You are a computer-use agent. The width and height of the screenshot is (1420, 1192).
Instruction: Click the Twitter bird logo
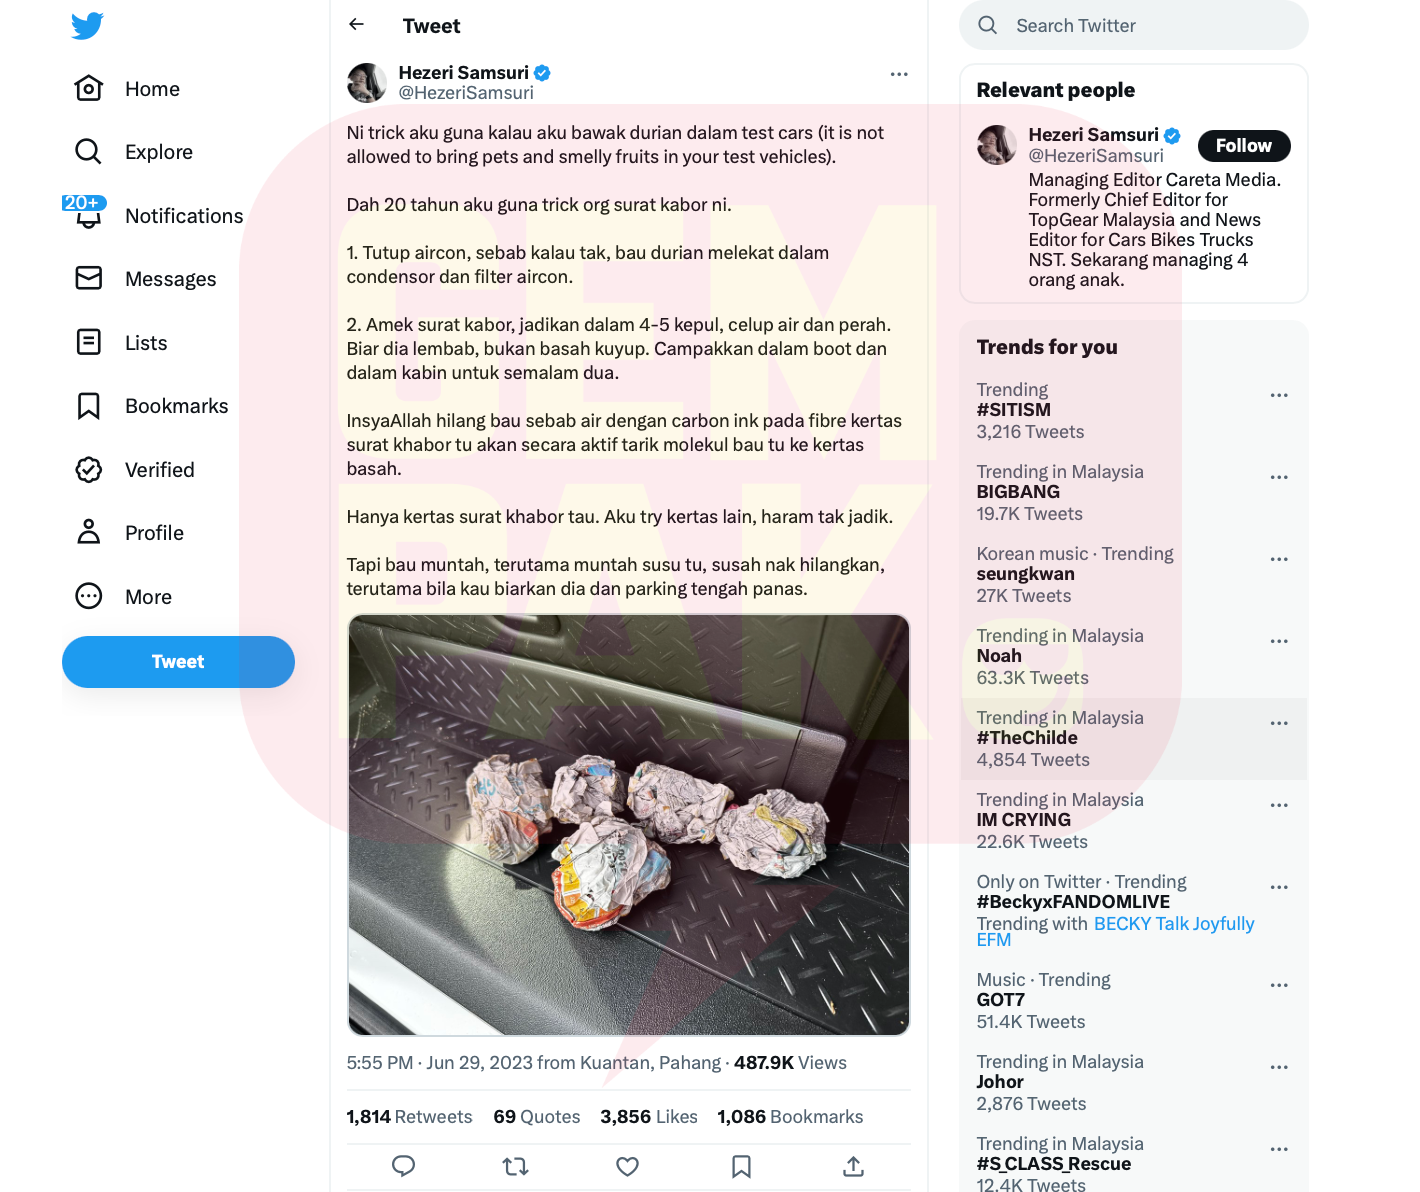[x=88, y=25]
